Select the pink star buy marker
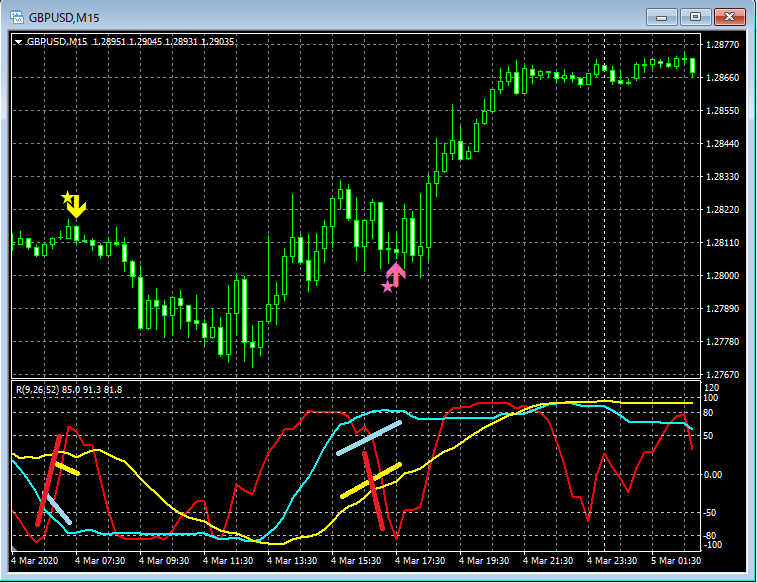 (387, 288)
